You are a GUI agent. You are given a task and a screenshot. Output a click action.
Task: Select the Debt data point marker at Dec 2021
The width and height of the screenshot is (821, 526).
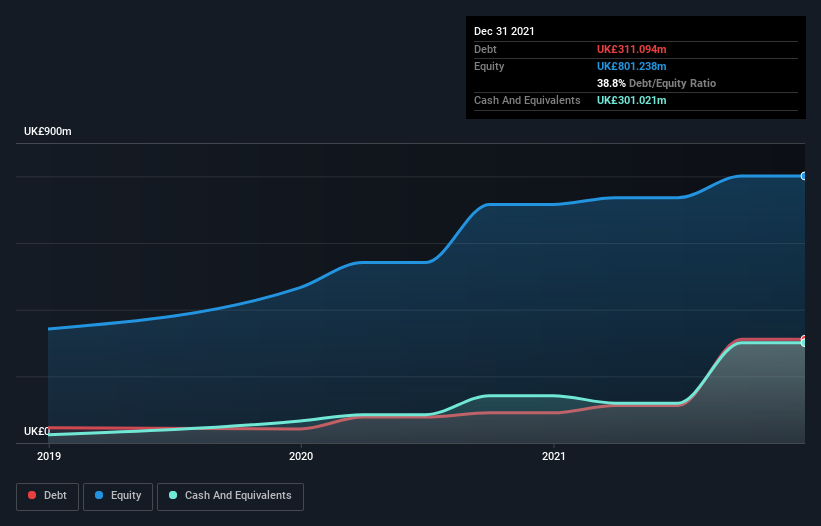click(x=804, y=339)
